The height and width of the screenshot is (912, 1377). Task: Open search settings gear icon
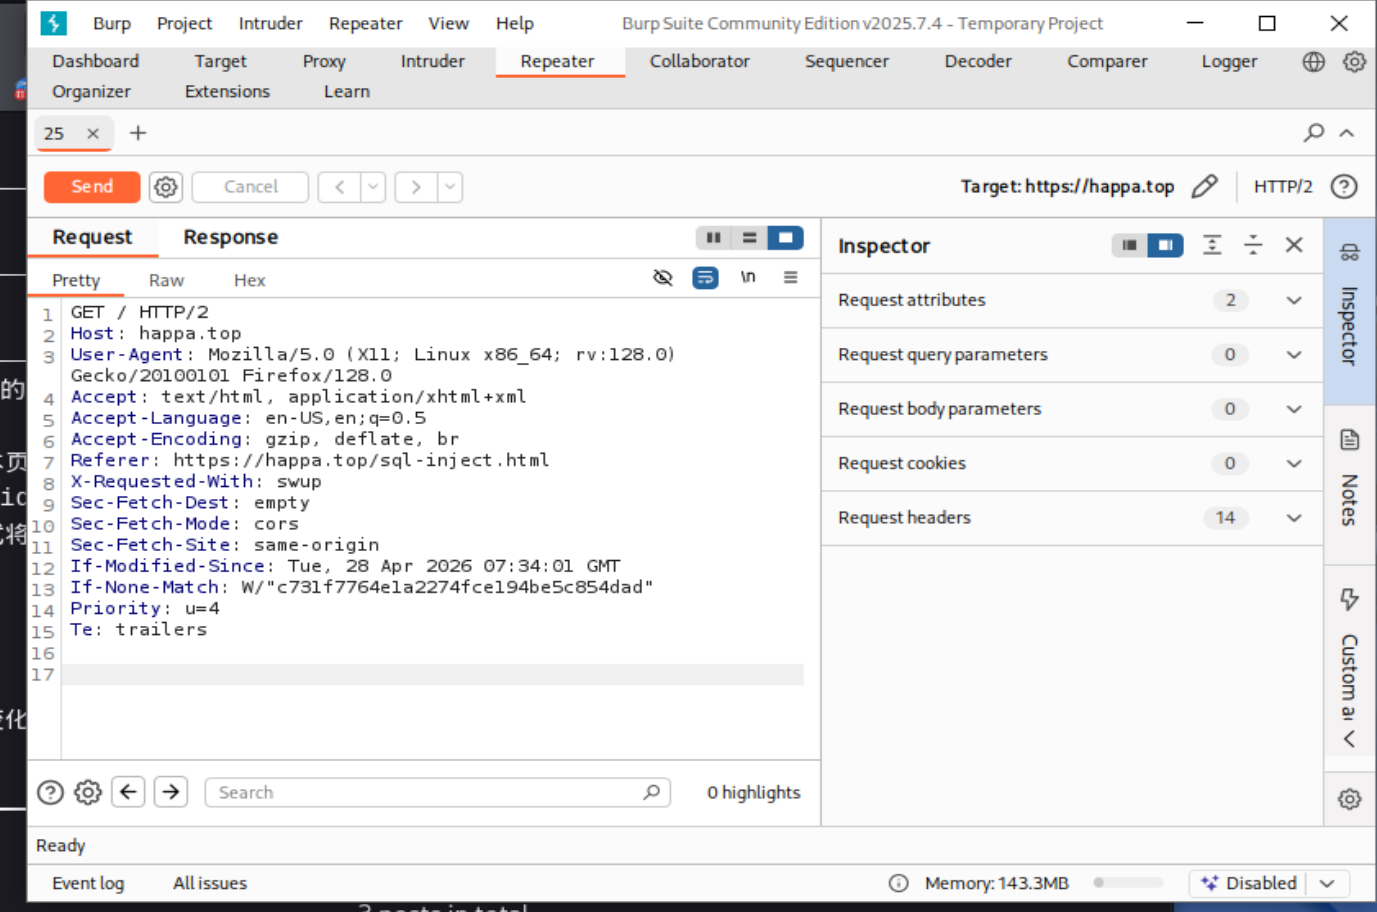pos(88,793)
